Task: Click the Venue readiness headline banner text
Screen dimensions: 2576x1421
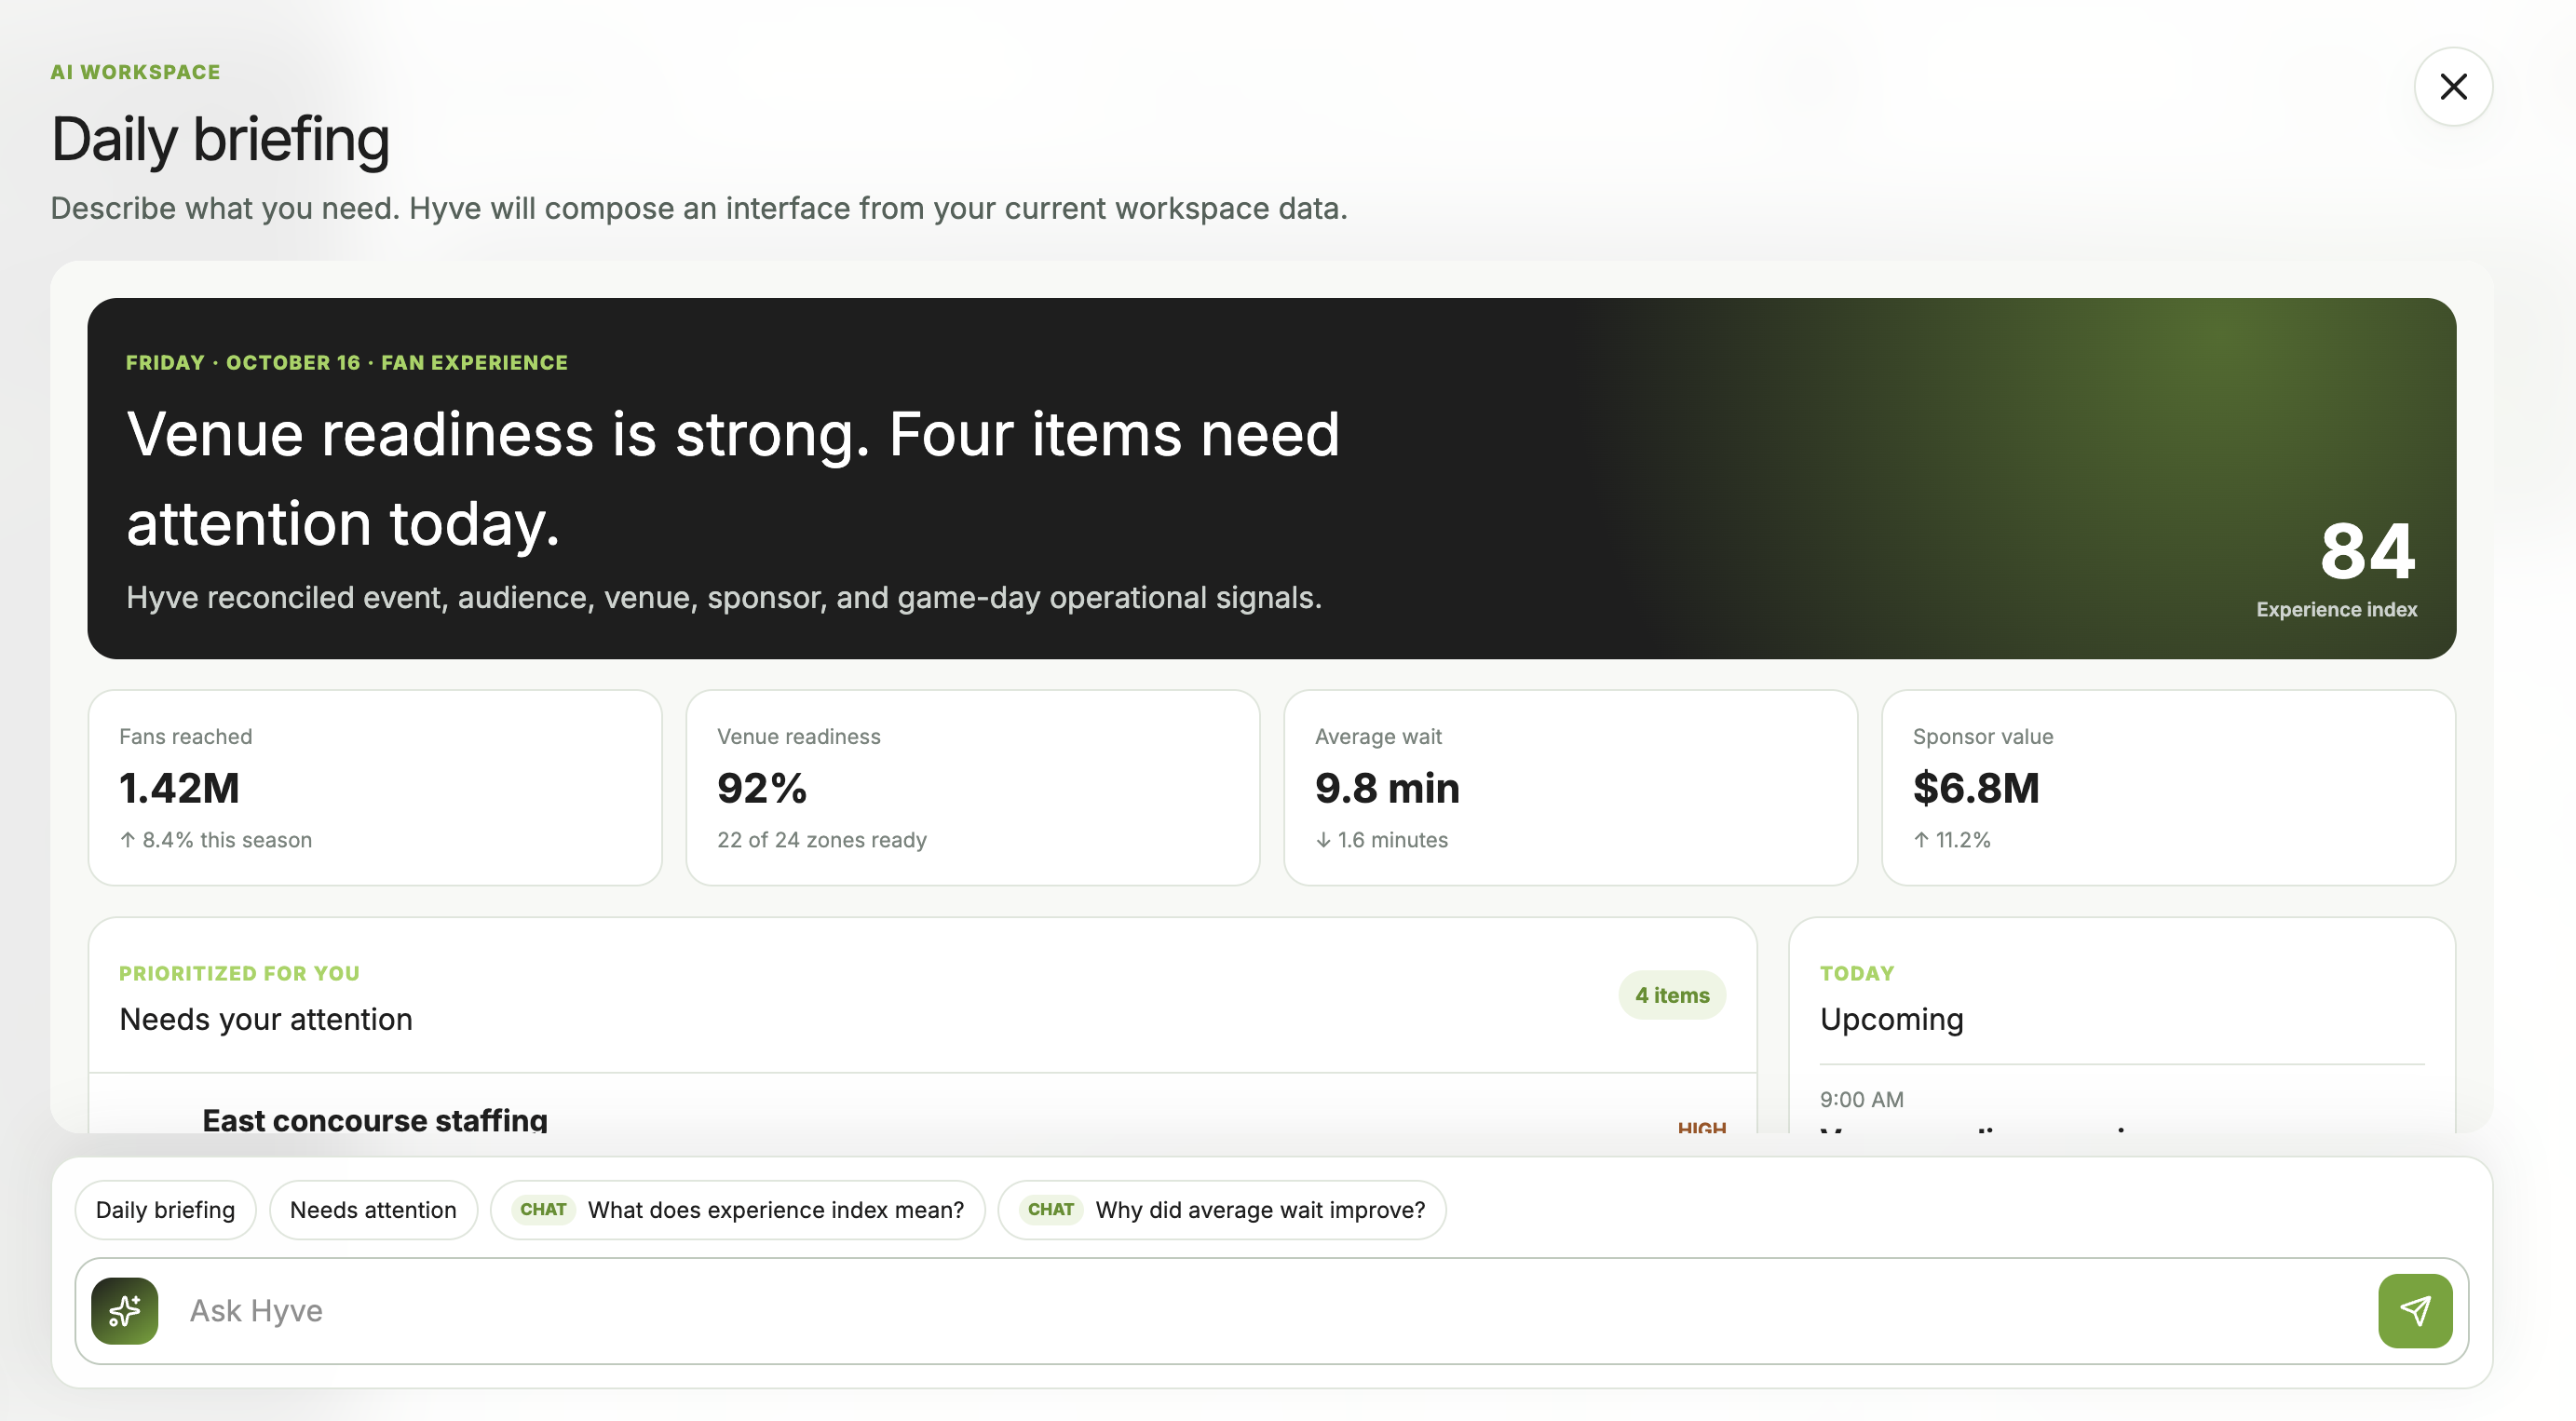Action: click(x=732, y=478)
